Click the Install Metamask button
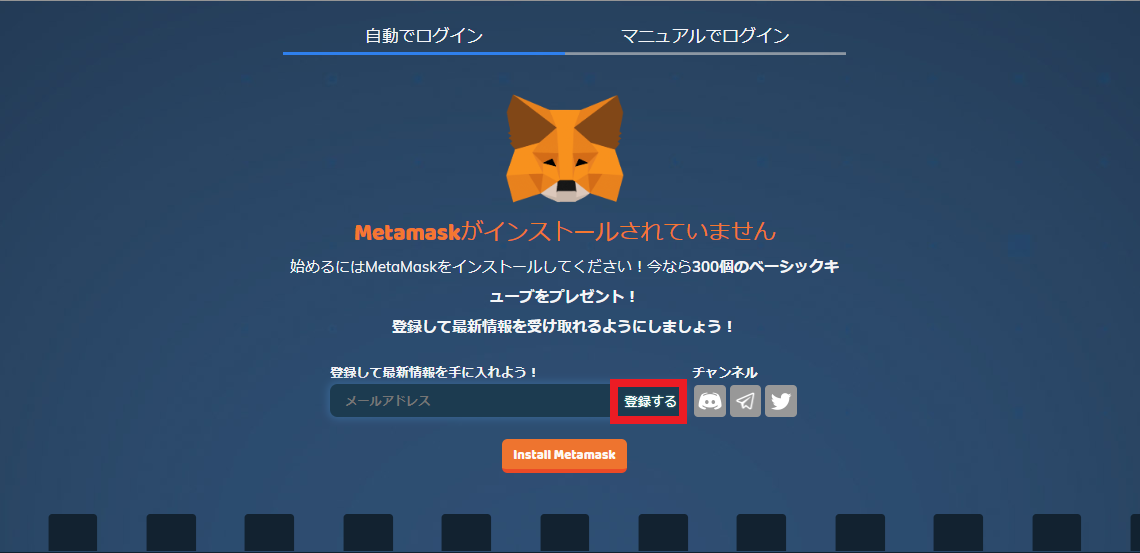1140x553 pixels. (x=564, y=456)
